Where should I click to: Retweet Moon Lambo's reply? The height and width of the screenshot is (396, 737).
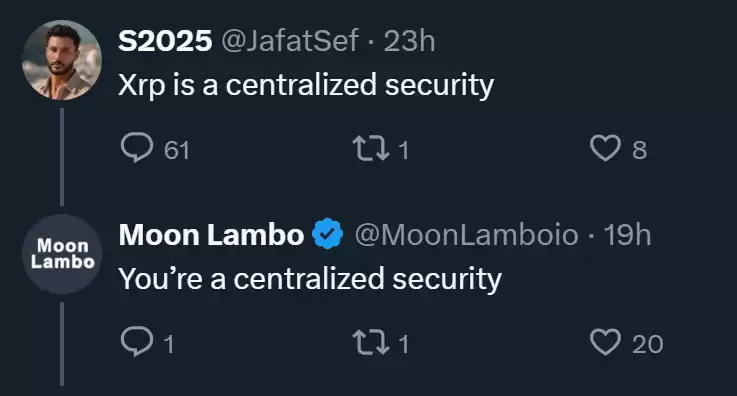coord(371,342)
